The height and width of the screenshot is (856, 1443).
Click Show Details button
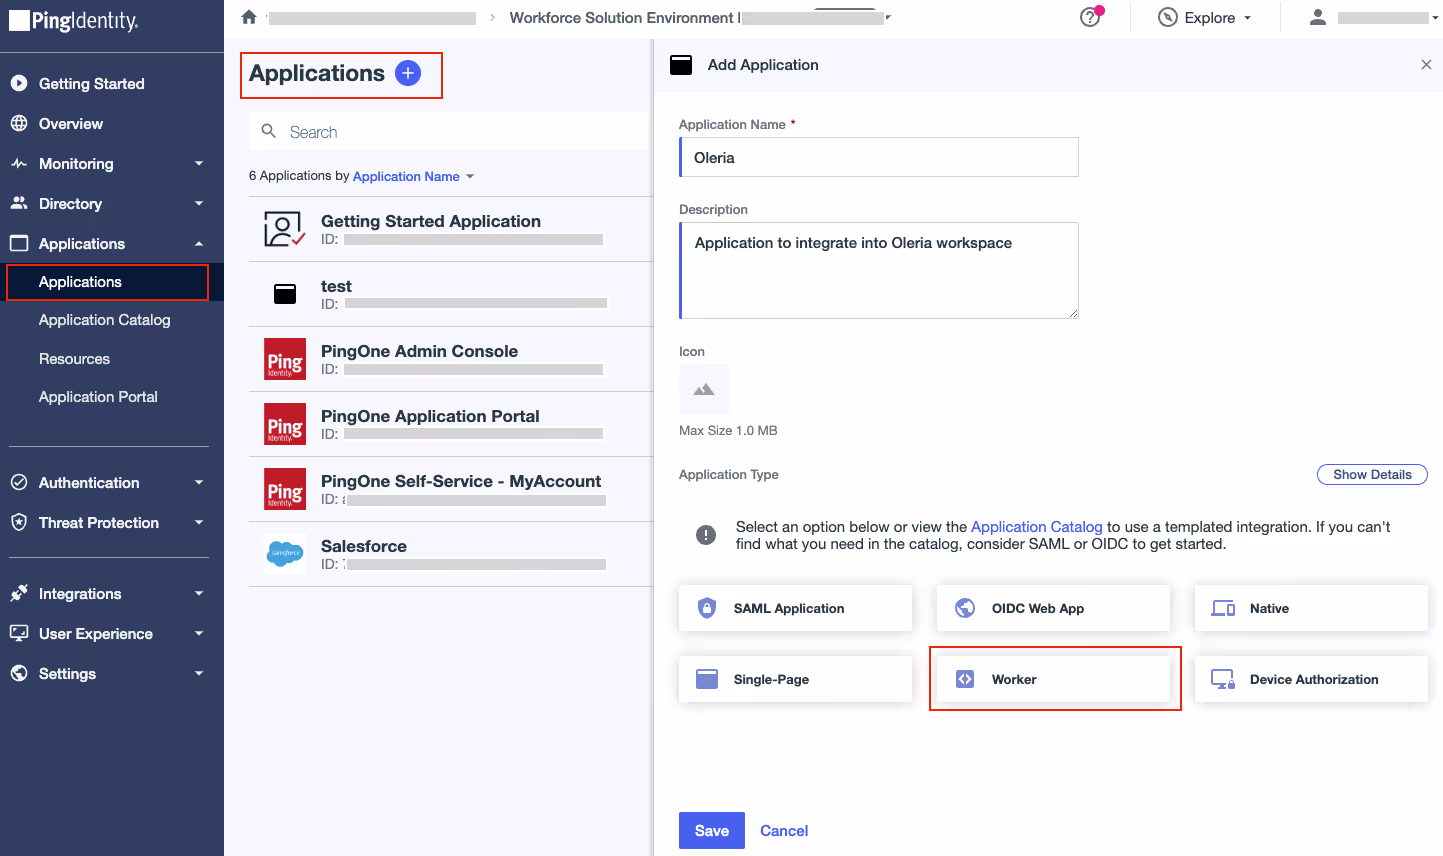point(1372,474)
